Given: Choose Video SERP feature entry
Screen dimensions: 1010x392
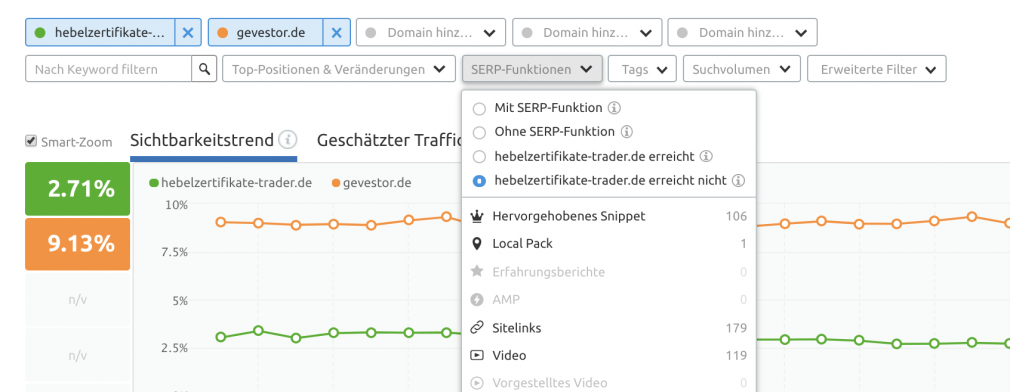Looking at the screenshot, I should coord(609,355).
